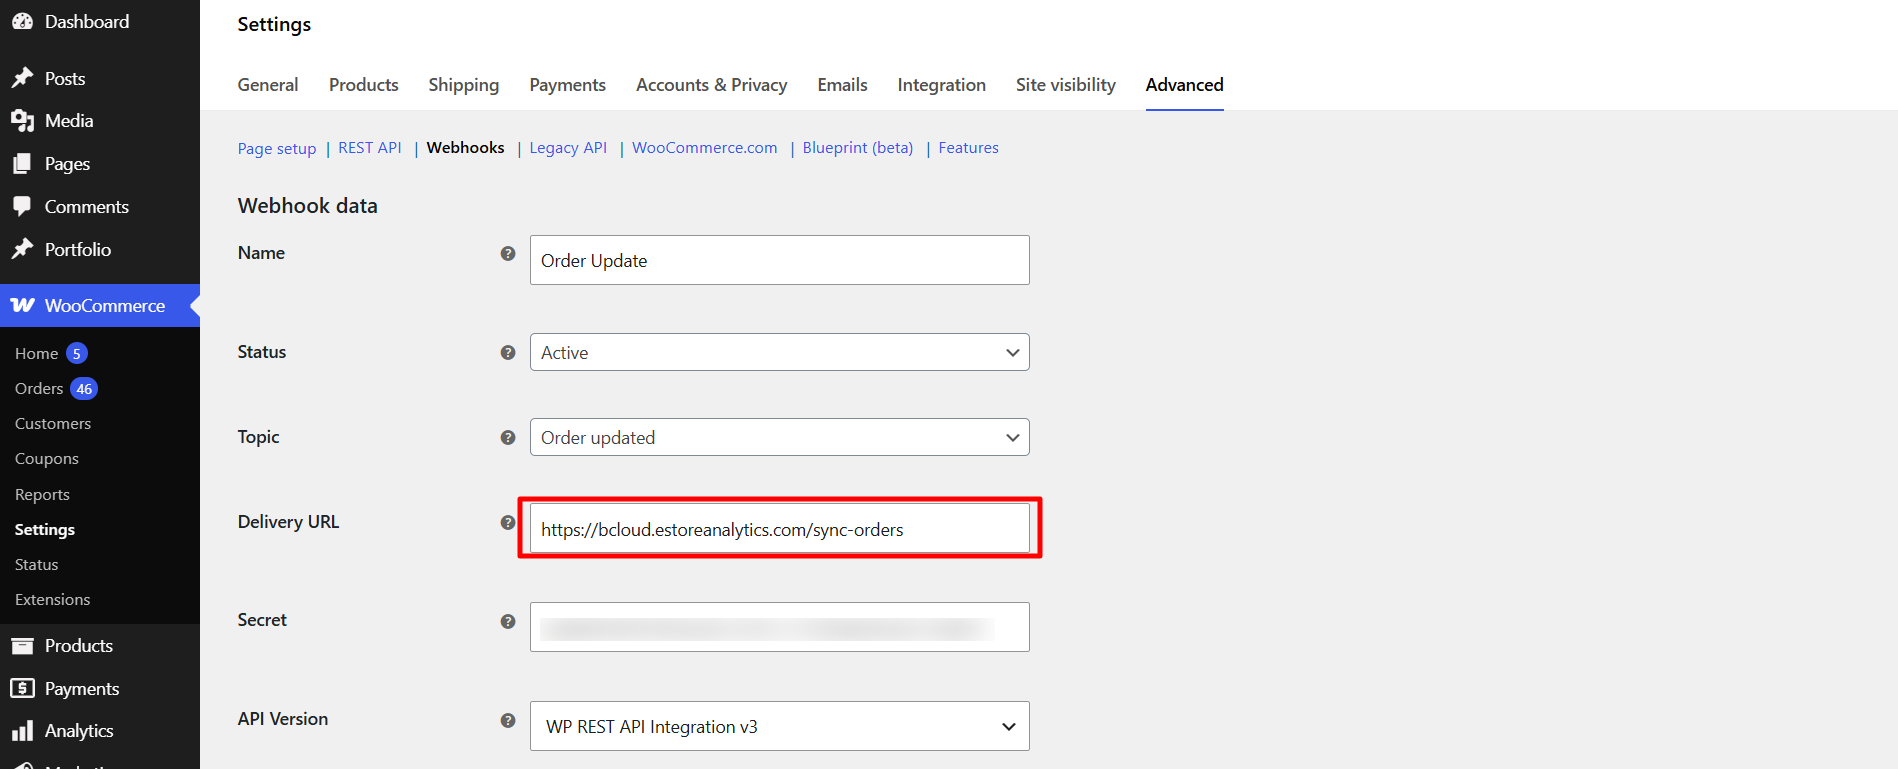This screenshot has height=769, width=1898.
Task: Open the Features sub-link
Action: [968, 148]
